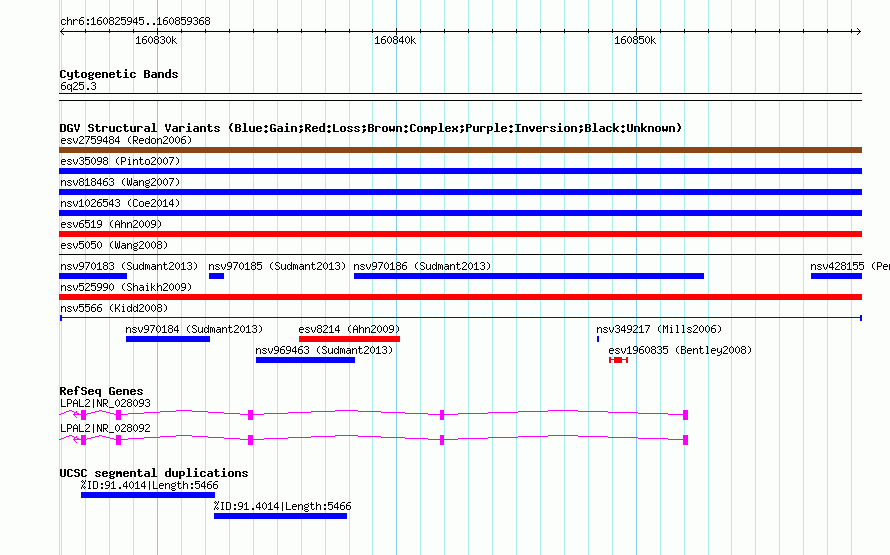Screen dimensions: 890x555
Task: Select the nsv970184 (Sudmant2013) blue bar
Action: click(168, 339)
